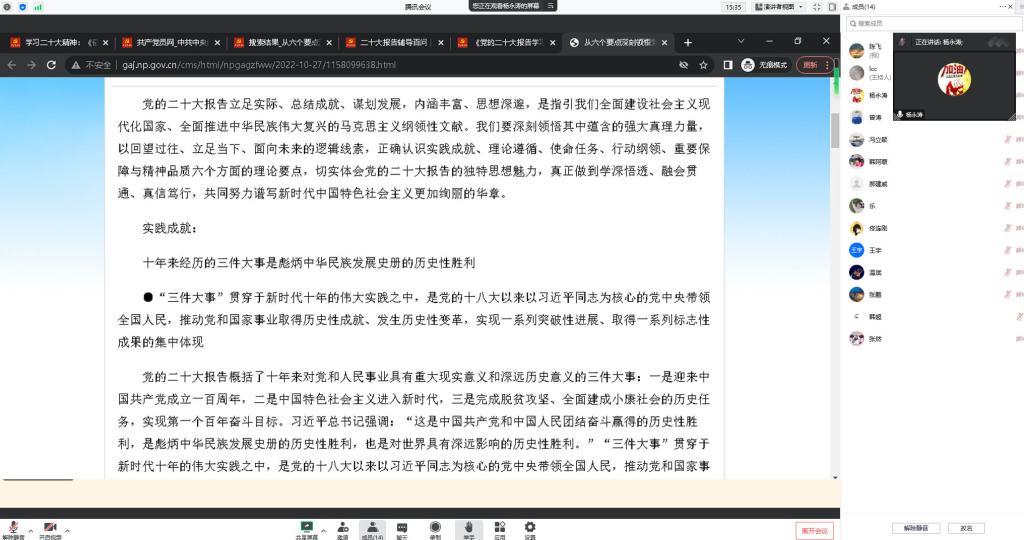Open the invite icon
Screen dimensions: 1024x540
coord(342,527)
